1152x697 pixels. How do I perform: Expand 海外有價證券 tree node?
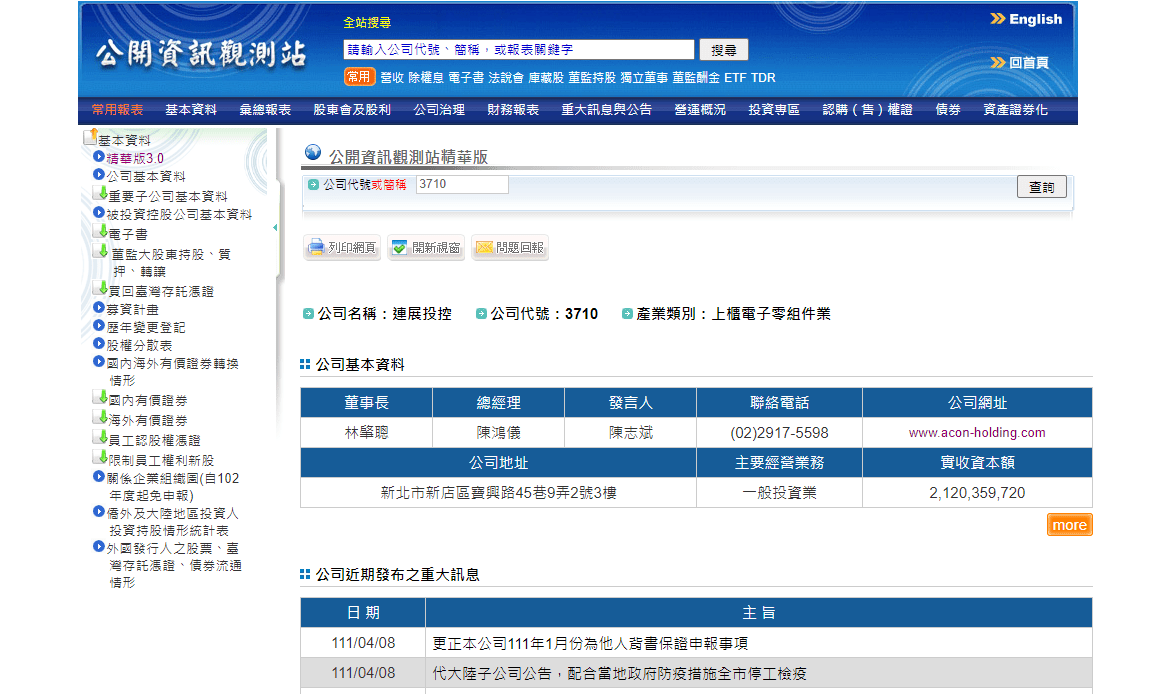click(x=101, y=418)
